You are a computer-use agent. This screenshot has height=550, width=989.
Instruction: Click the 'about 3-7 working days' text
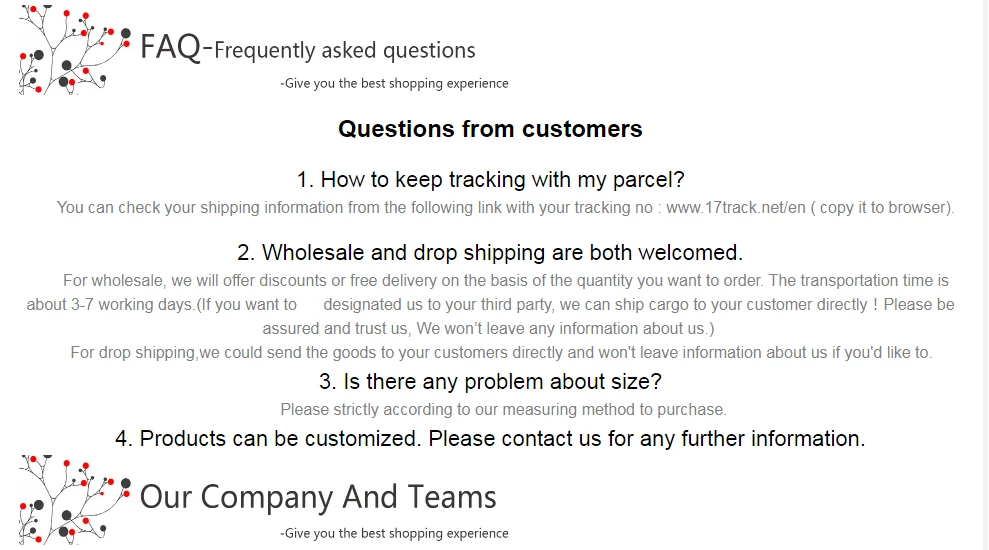point(110,305)
